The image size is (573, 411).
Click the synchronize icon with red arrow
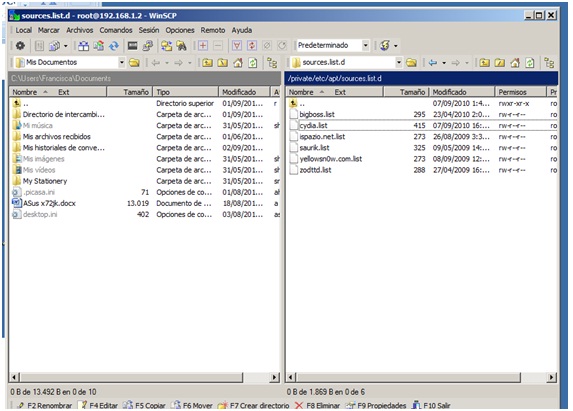tap(99, 46)
